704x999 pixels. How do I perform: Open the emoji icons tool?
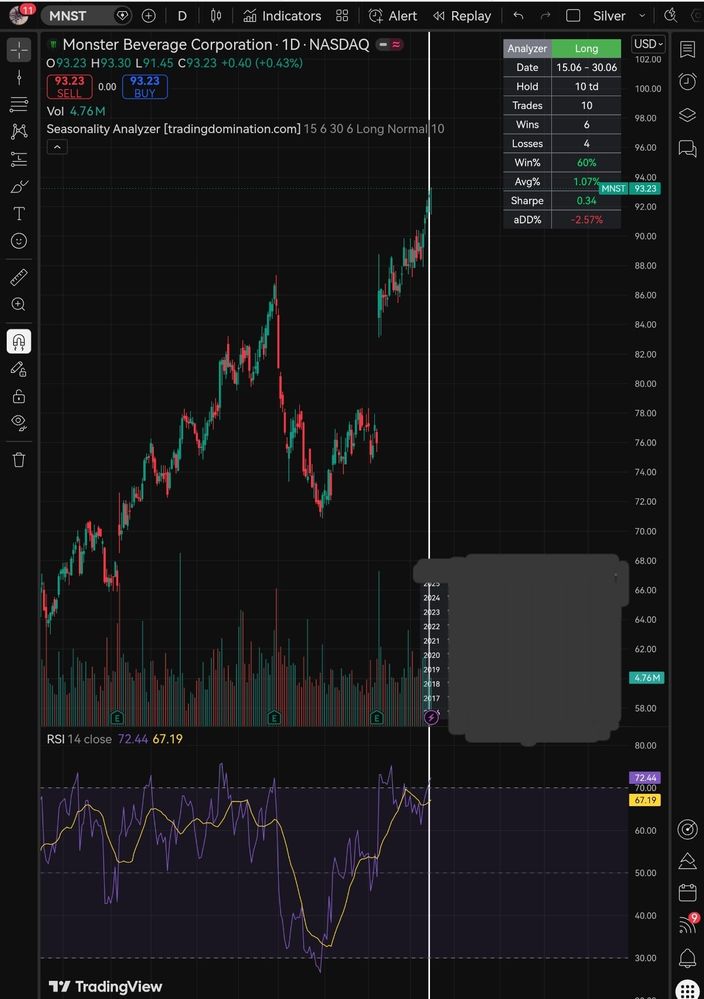[x=19, y=241]
